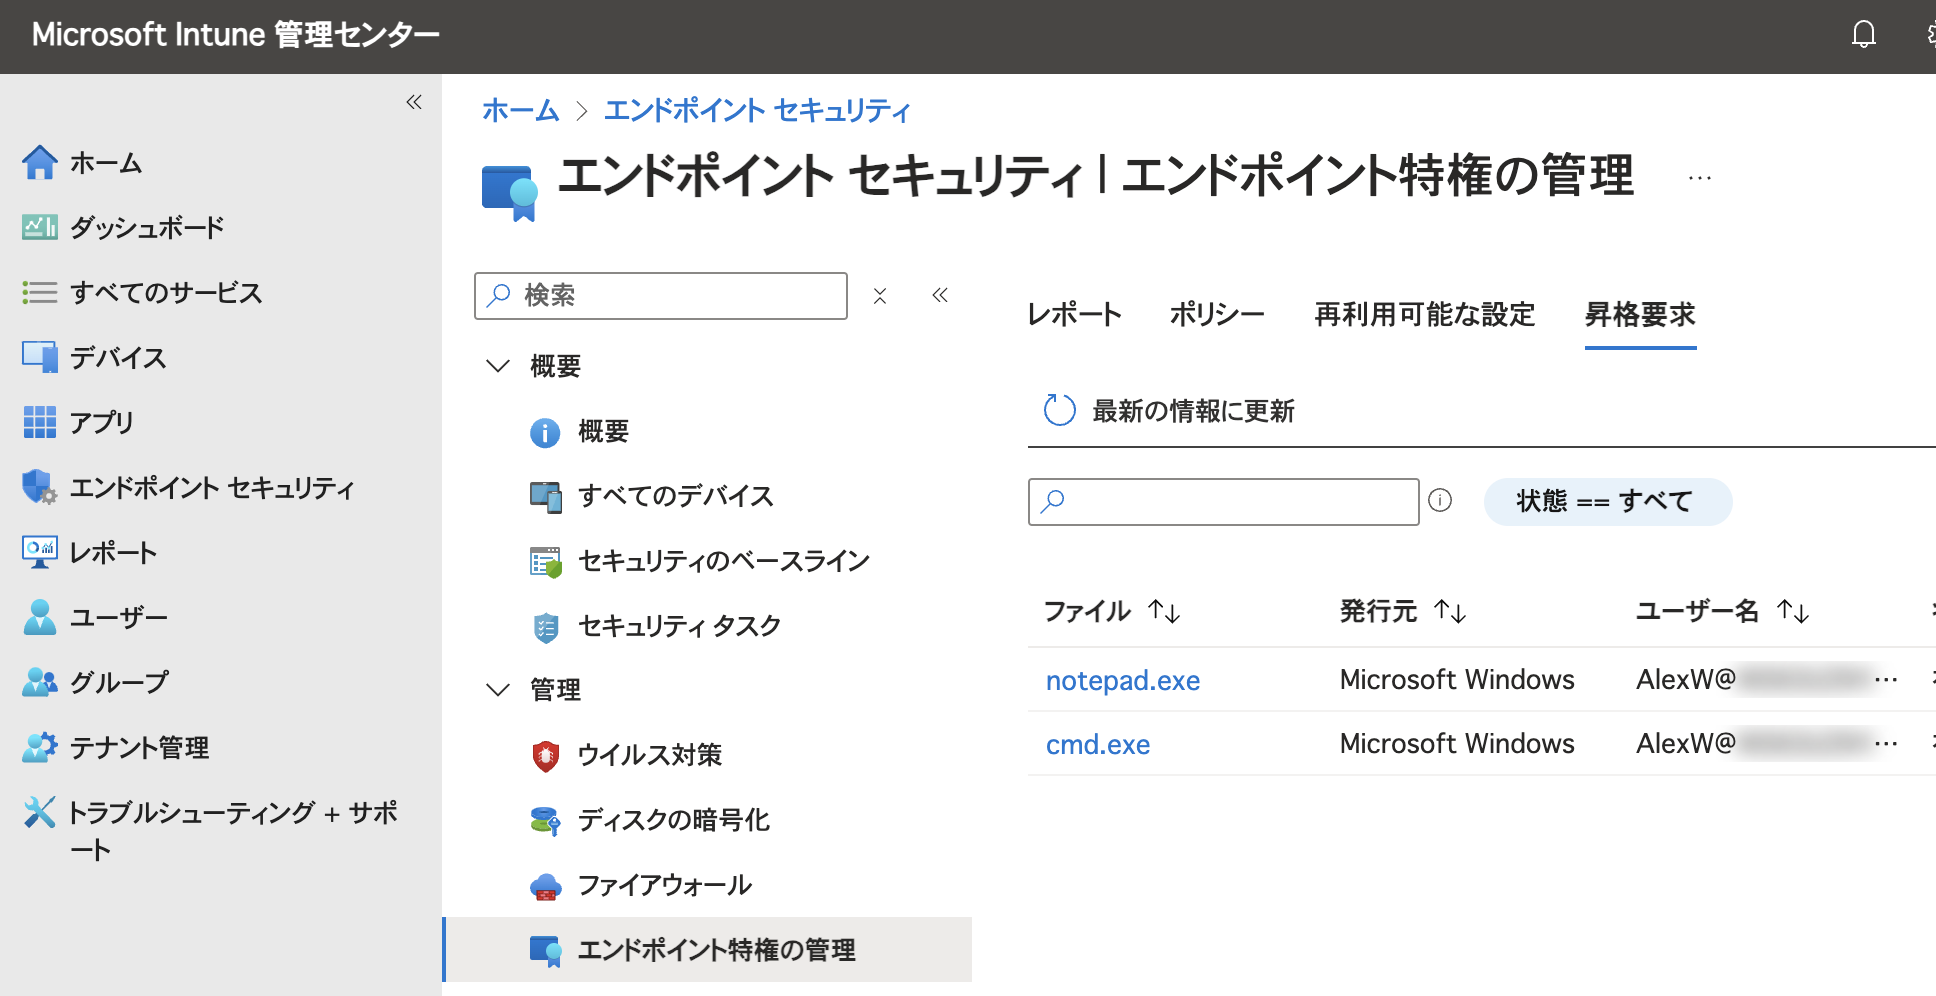Focus the 検索 menu search box

(x=661, y=296)
